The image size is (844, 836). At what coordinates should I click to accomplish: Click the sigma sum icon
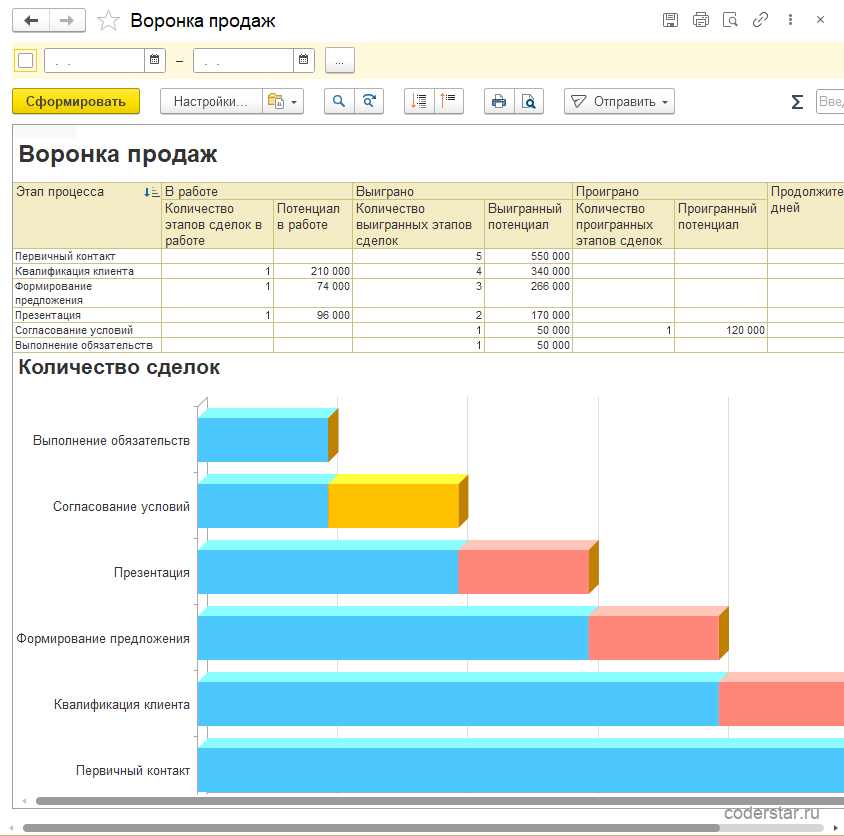797,101
